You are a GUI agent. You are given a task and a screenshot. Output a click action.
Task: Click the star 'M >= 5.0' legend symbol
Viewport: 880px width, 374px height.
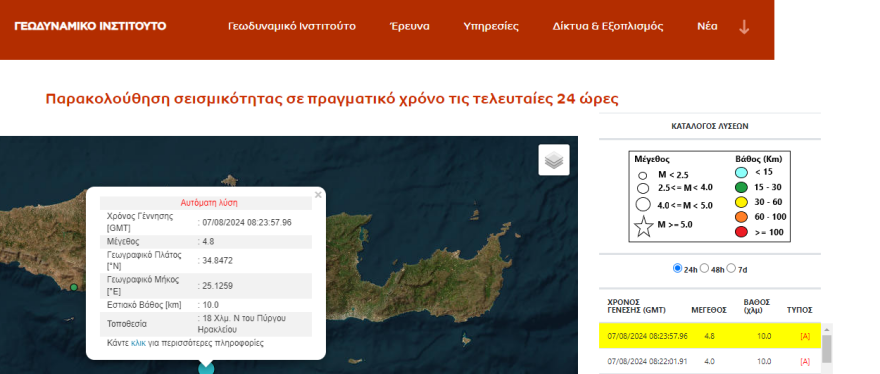click(644, 226)
